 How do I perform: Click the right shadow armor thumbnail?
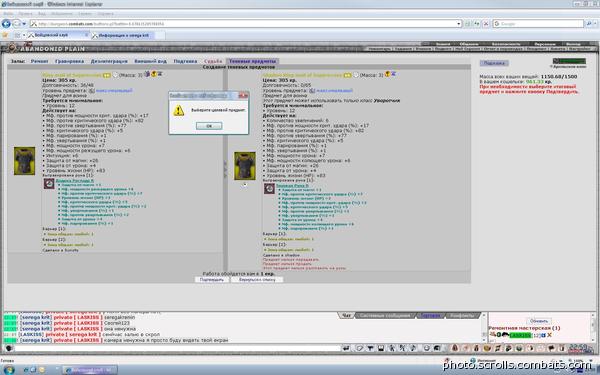click(x=245, y=166)
